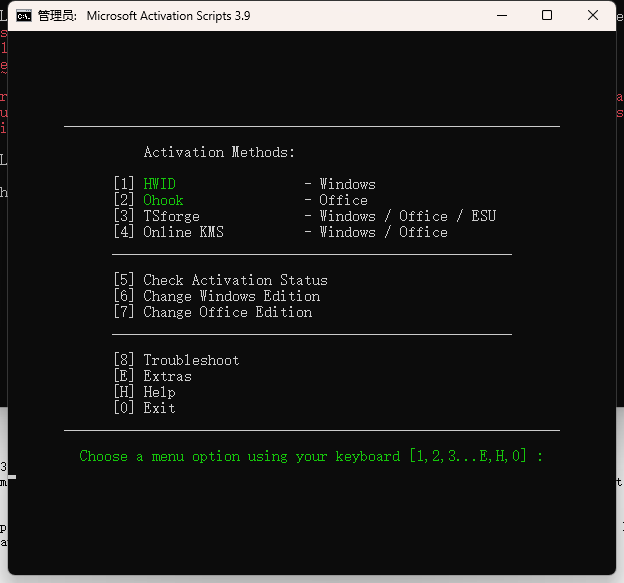624x583 pixels.
Task: Click the '[1]' key label beside HWID
Action: click(x=123, y=184)
